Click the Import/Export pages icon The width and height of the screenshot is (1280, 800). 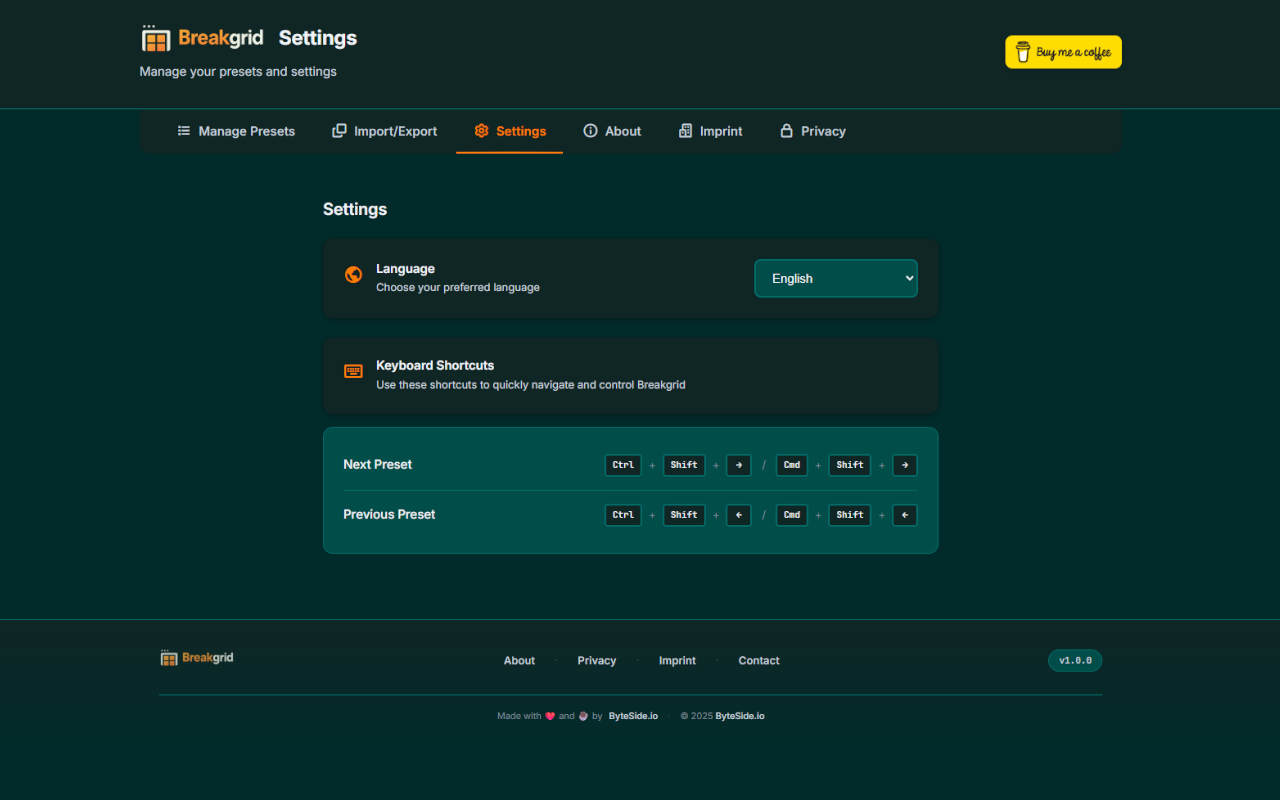[338, 131]
